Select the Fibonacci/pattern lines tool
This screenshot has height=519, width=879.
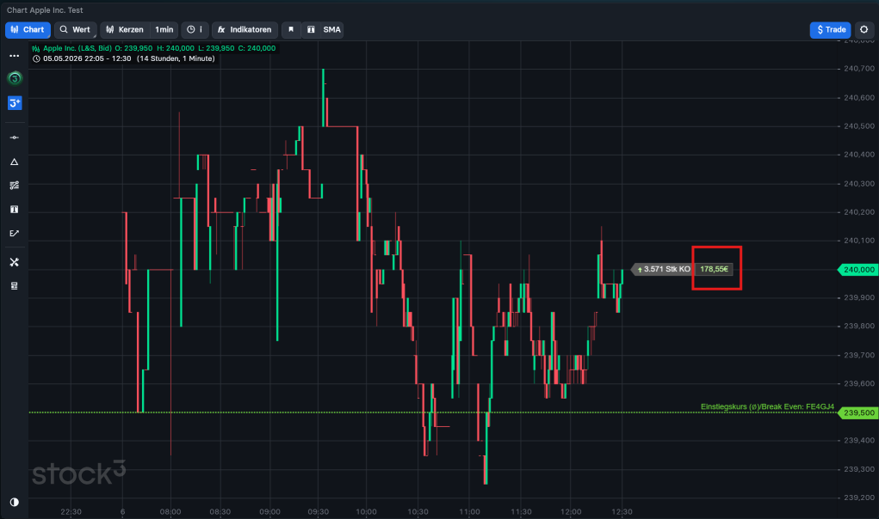point(14,186)
